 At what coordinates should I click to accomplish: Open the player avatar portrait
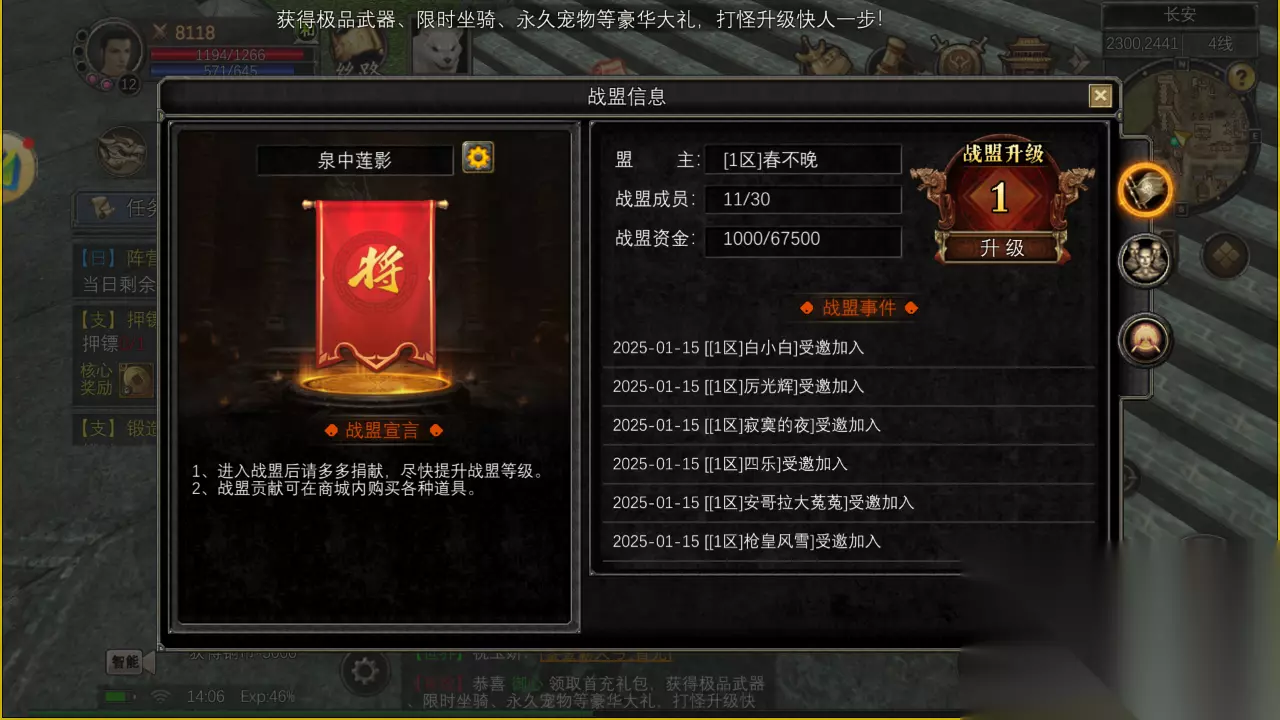pyautogui.click(x=114, y=50)
